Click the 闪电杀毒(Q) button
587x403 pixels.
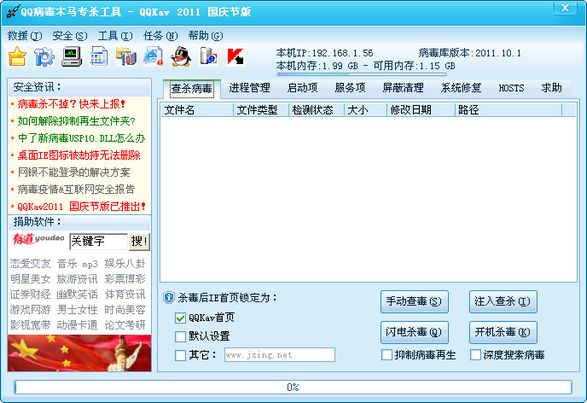pos(414,332)
